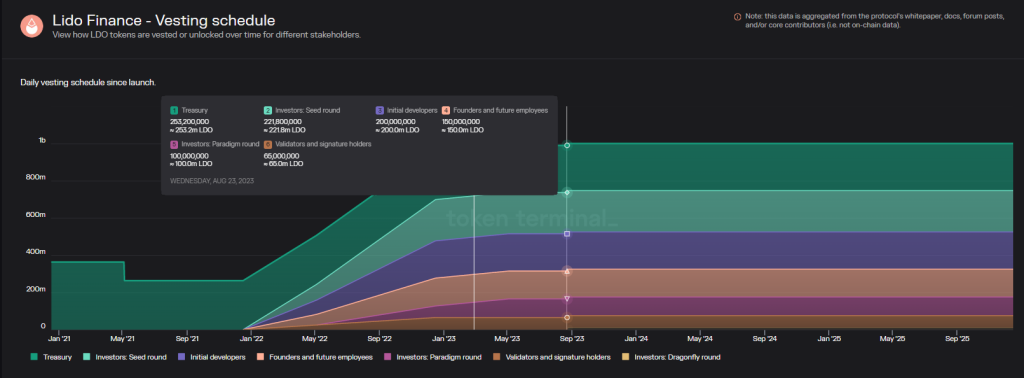The image size is (1024, 378).
Task: Click the title Lido Finance - Vesting schedule
Action: coord(164,21)
